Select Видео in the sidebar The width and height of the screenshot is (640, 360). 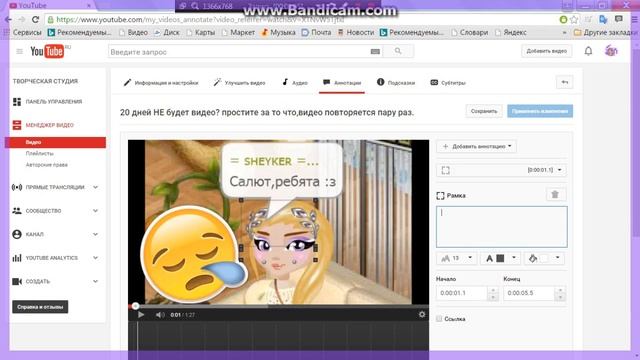(56, 142)
